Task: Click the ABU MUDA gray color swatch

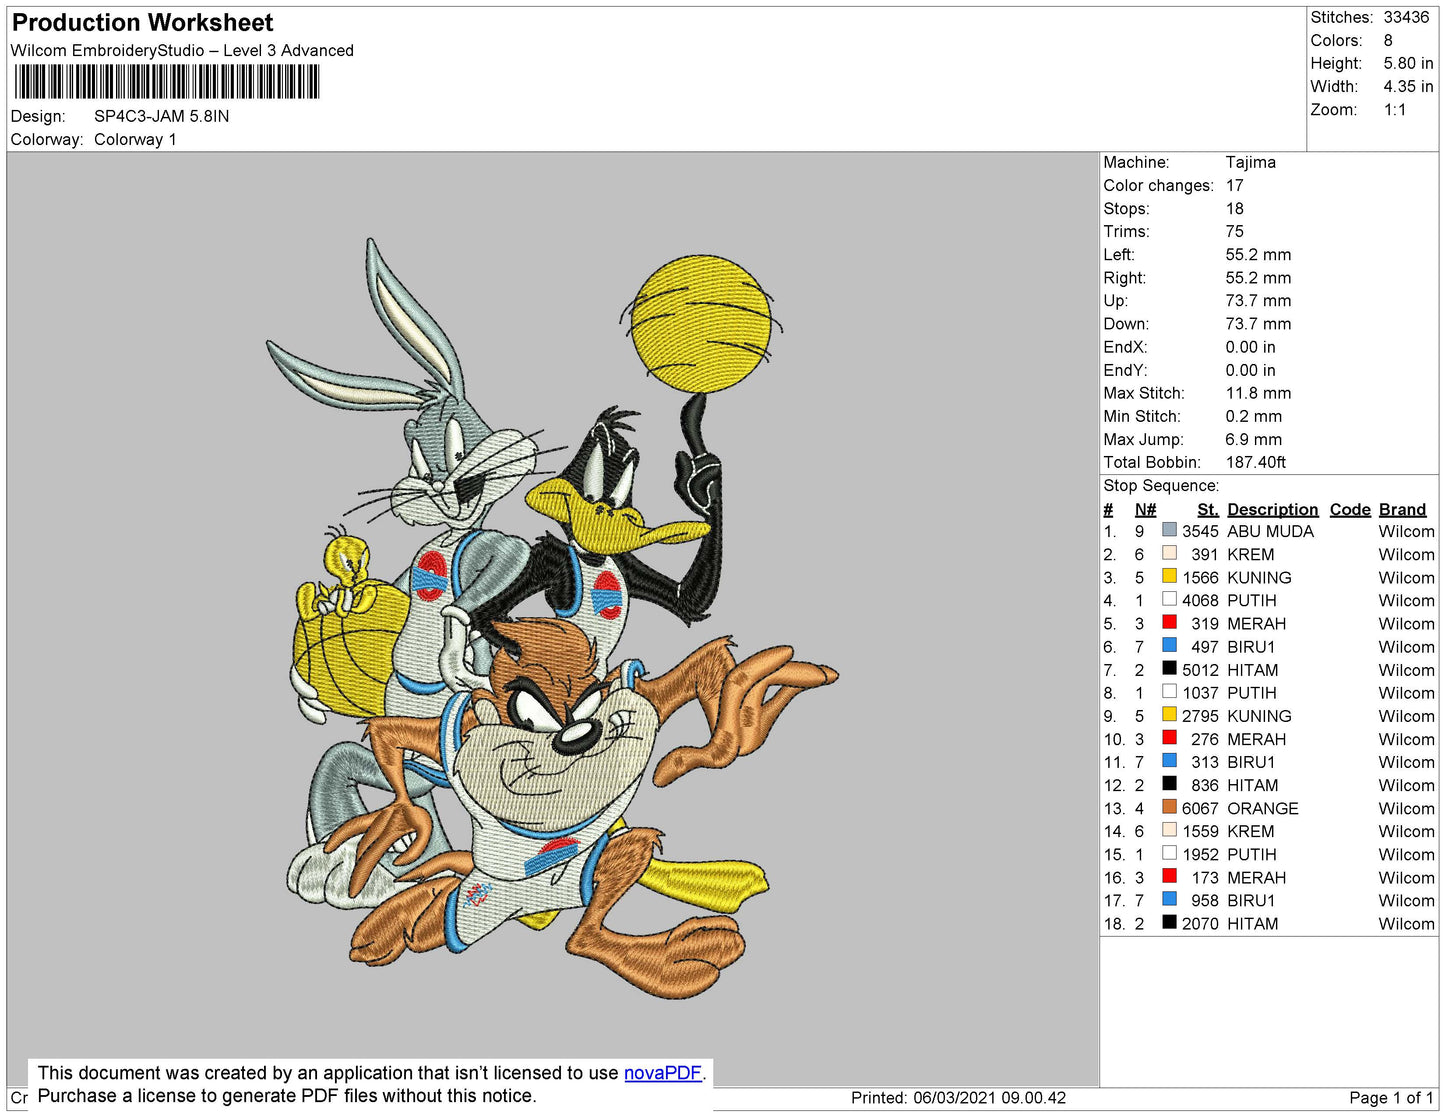Action: (x=1169, y=530)
